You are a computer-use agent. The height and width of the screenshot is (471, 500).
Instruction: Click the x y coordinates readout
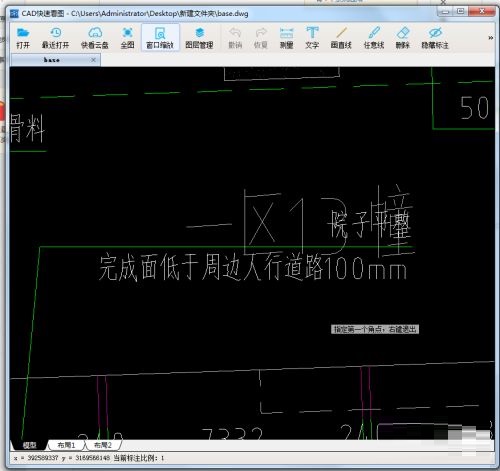coord(62,458)
